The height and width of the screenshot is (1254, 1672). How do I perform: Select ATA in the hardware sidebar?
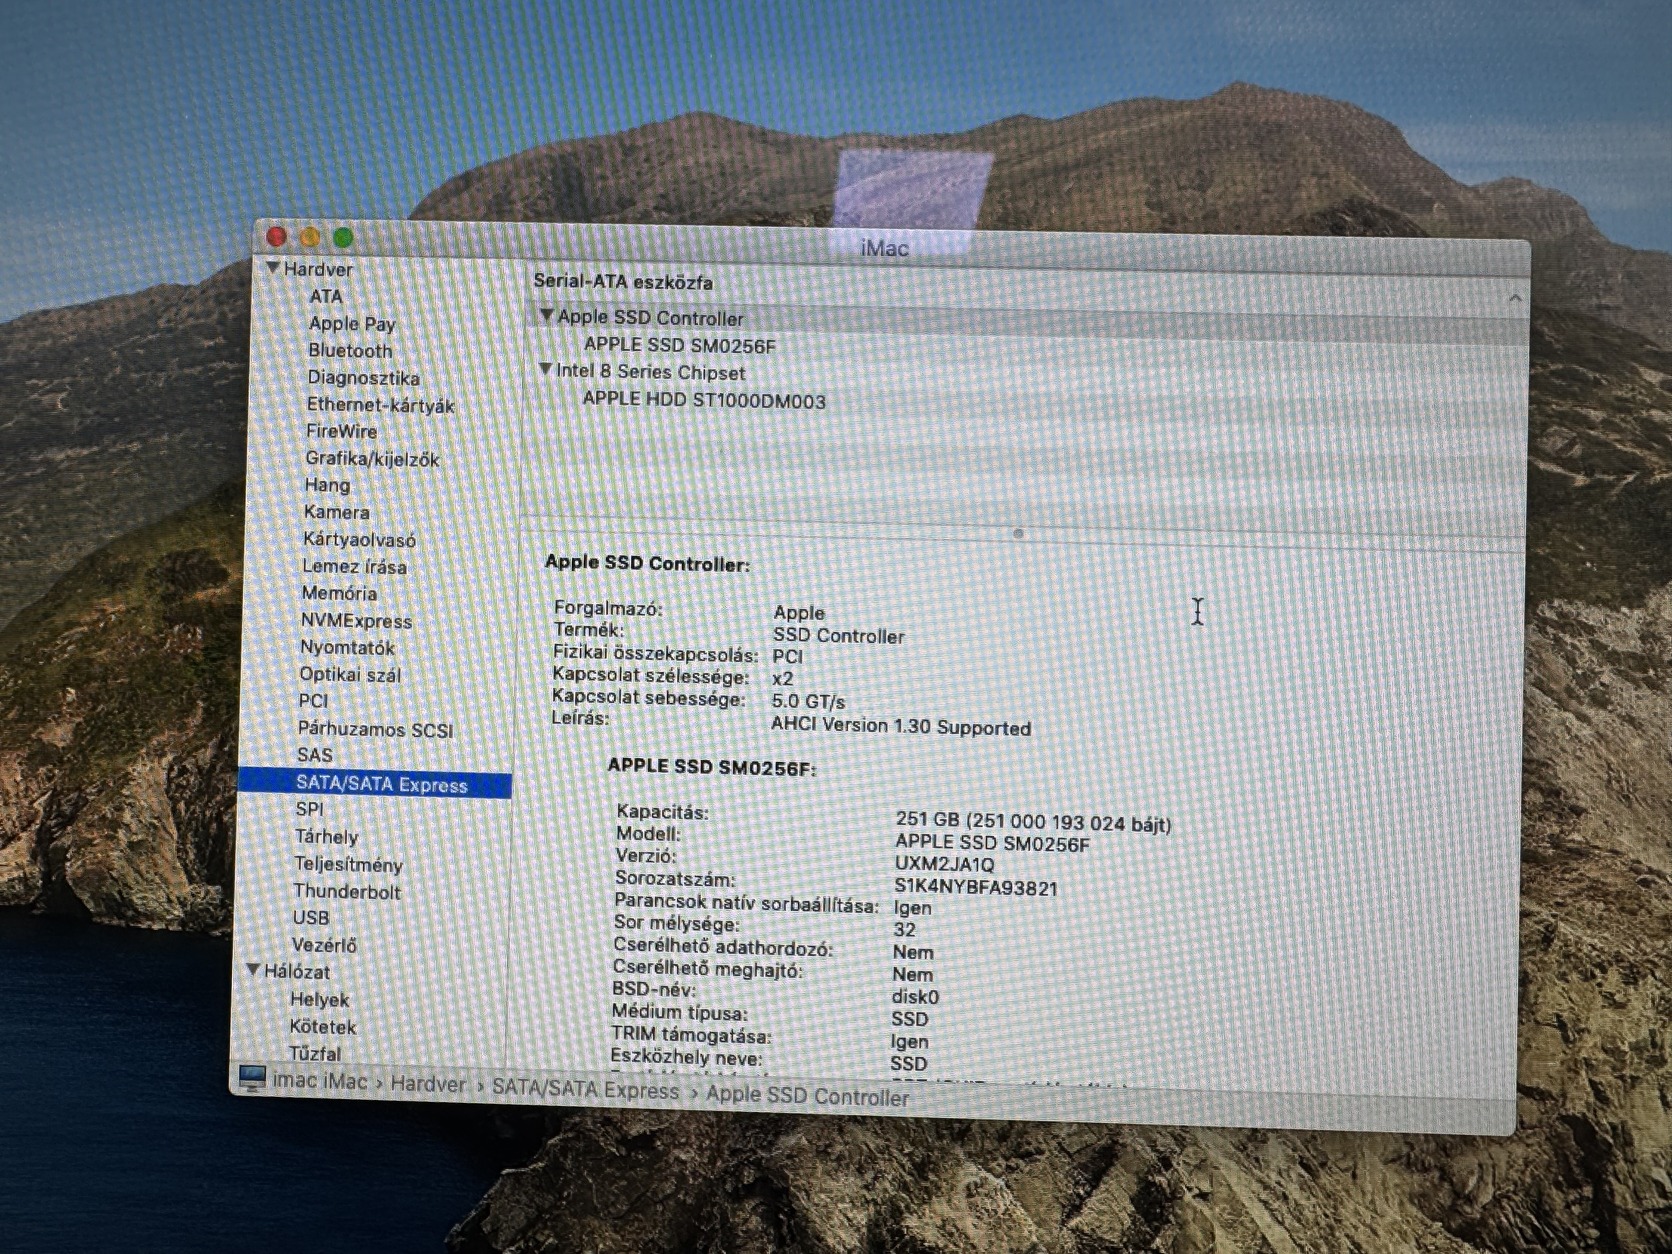coord(326,296)
